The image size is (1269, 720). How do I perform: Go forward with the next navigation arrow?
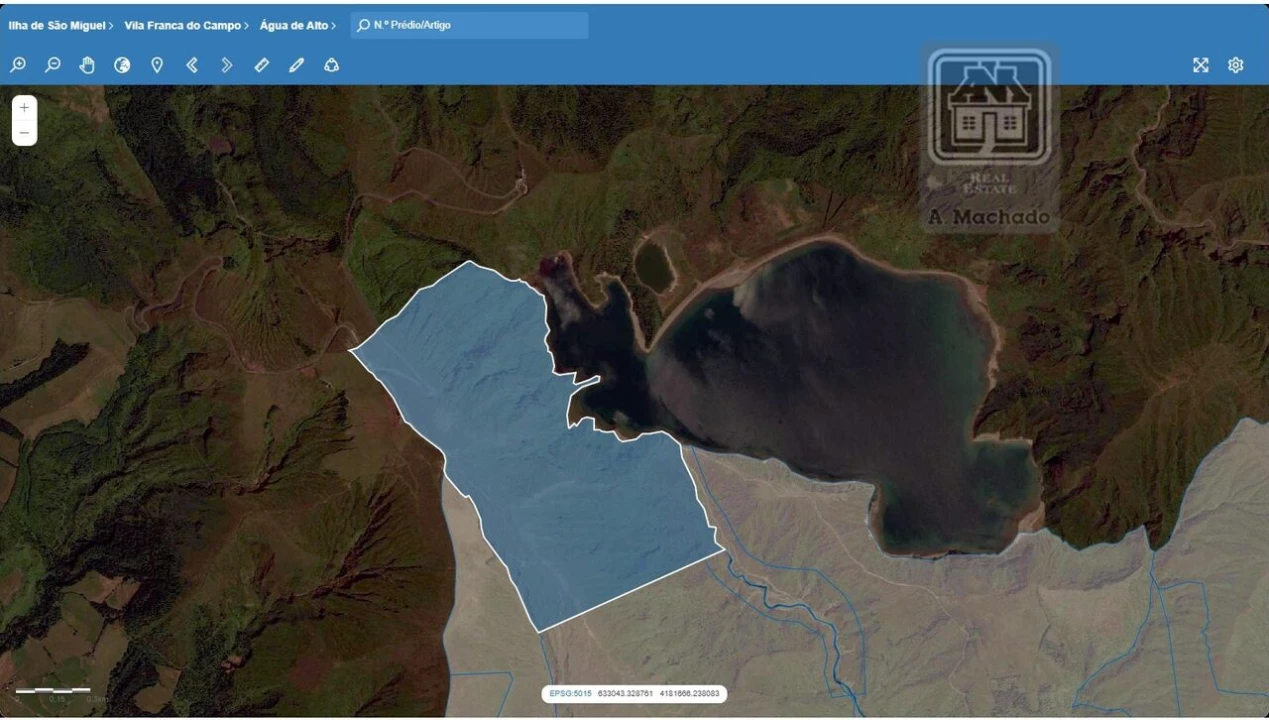[x=226, y=64]
